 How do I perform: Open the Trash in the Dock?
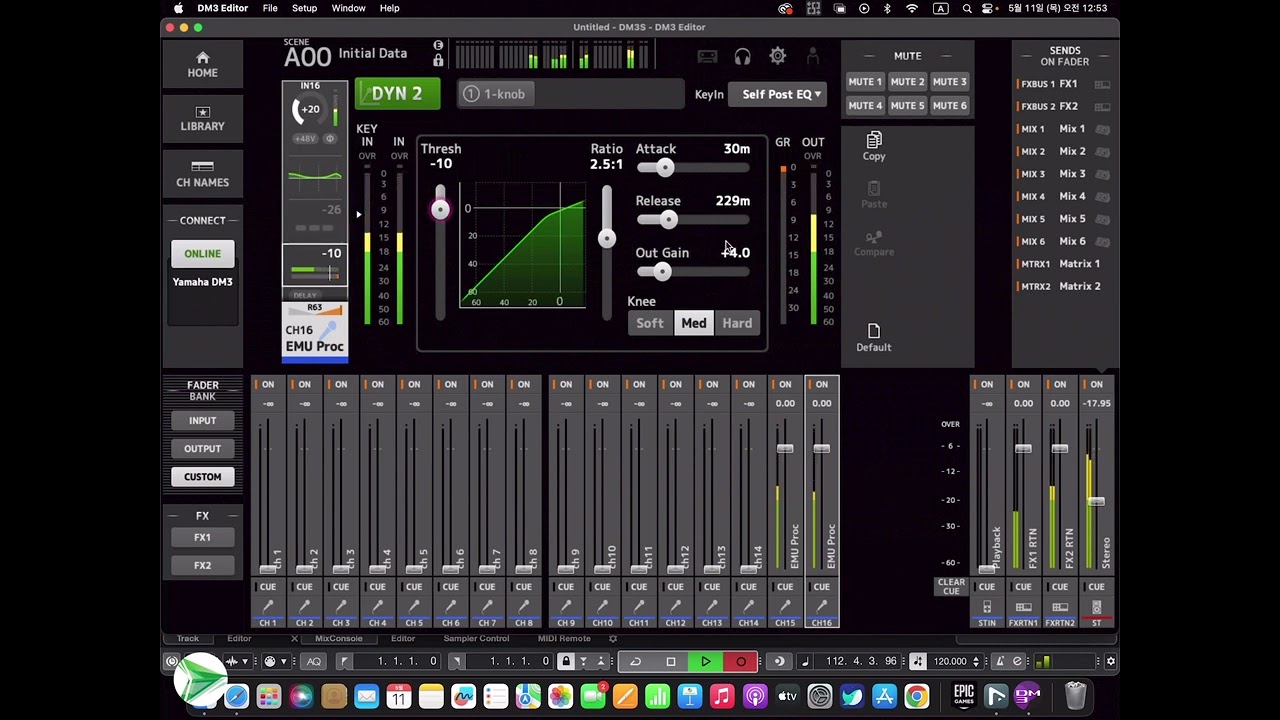1075,696
